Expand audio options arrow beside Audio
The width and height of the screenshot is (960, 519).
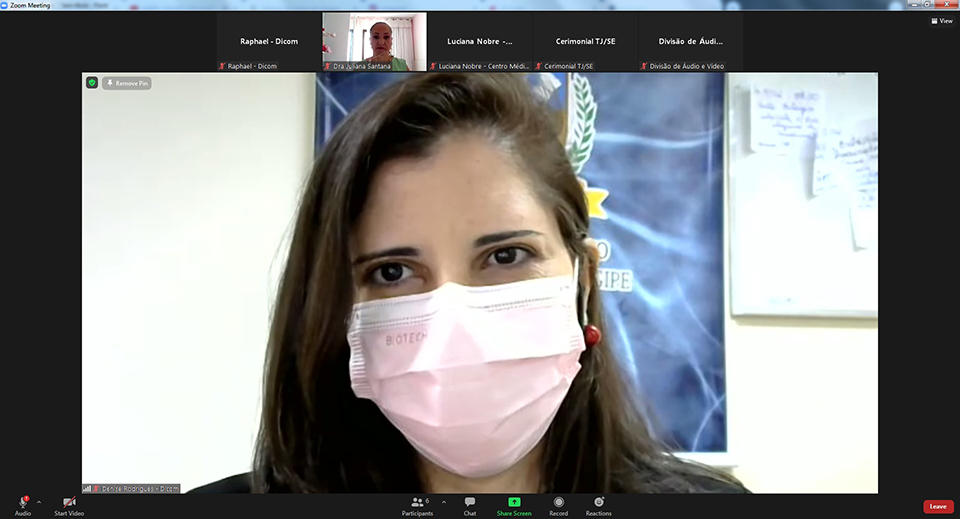click(39, 502)
